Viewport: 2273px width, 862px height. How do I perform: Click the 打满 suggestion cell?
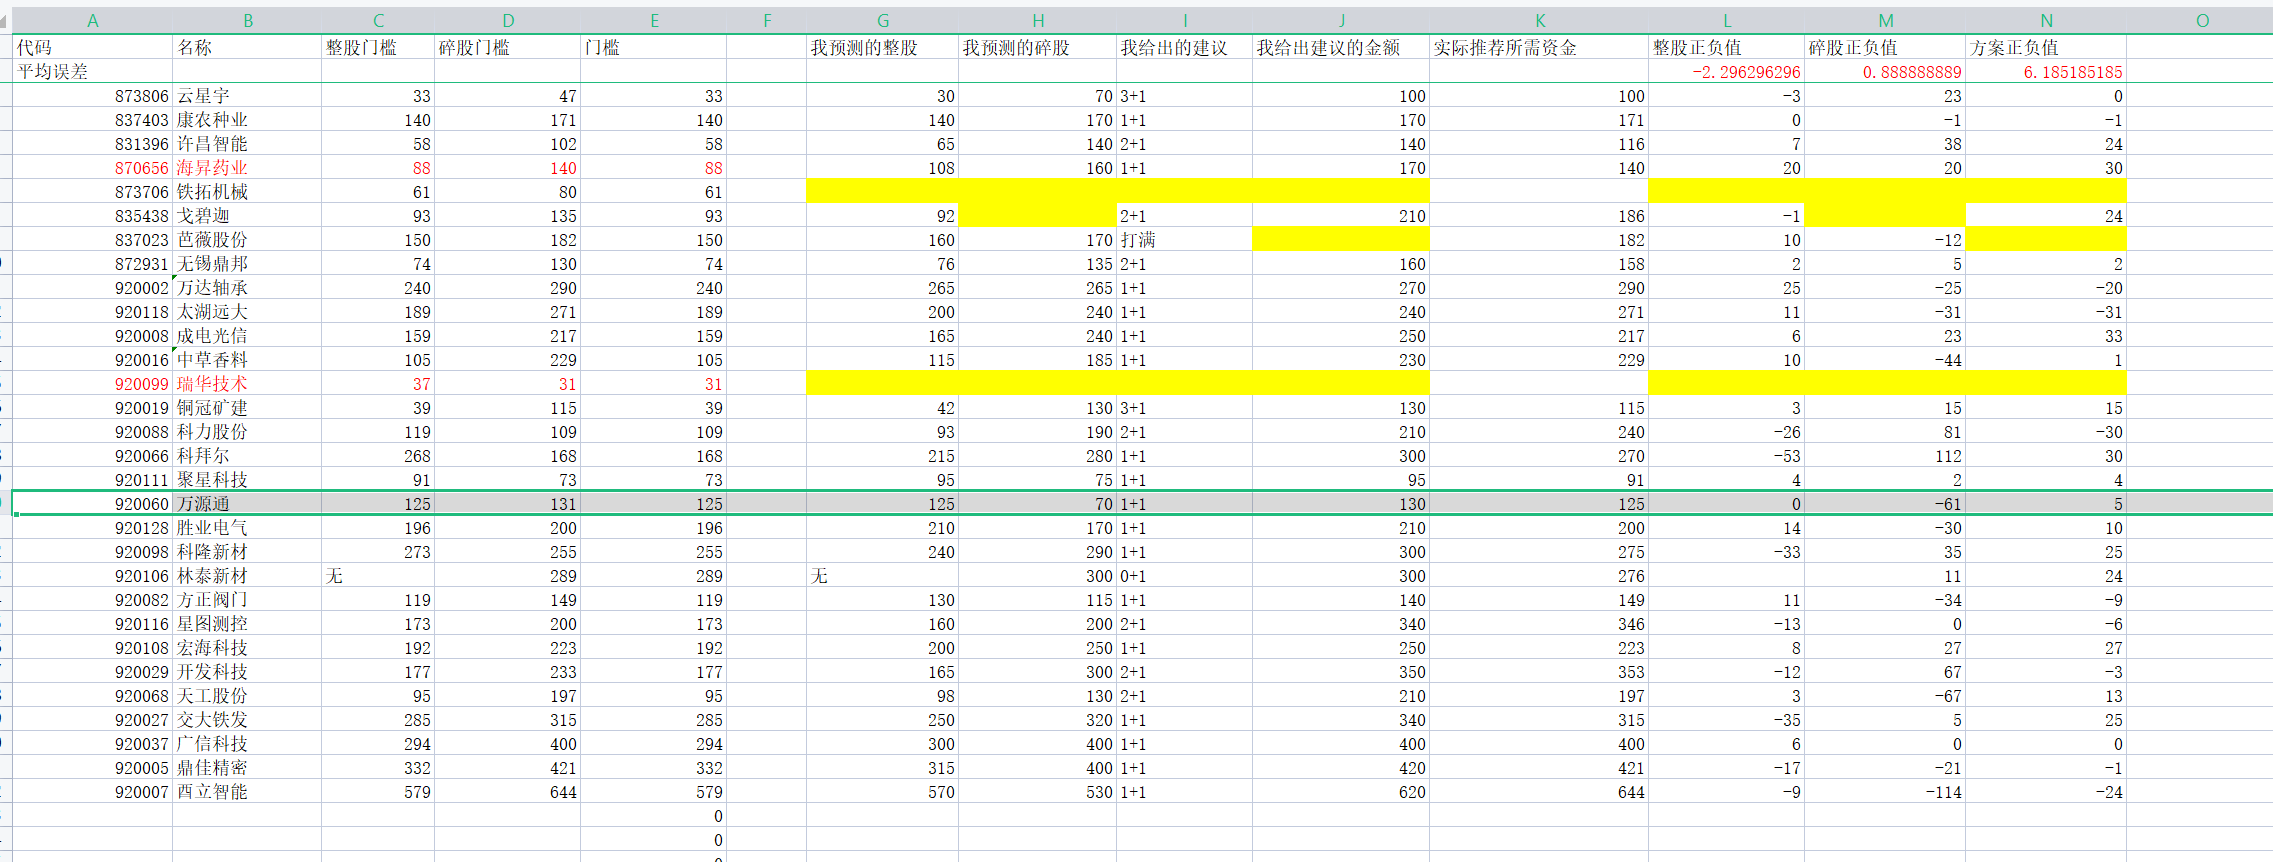pos(1184,240)
